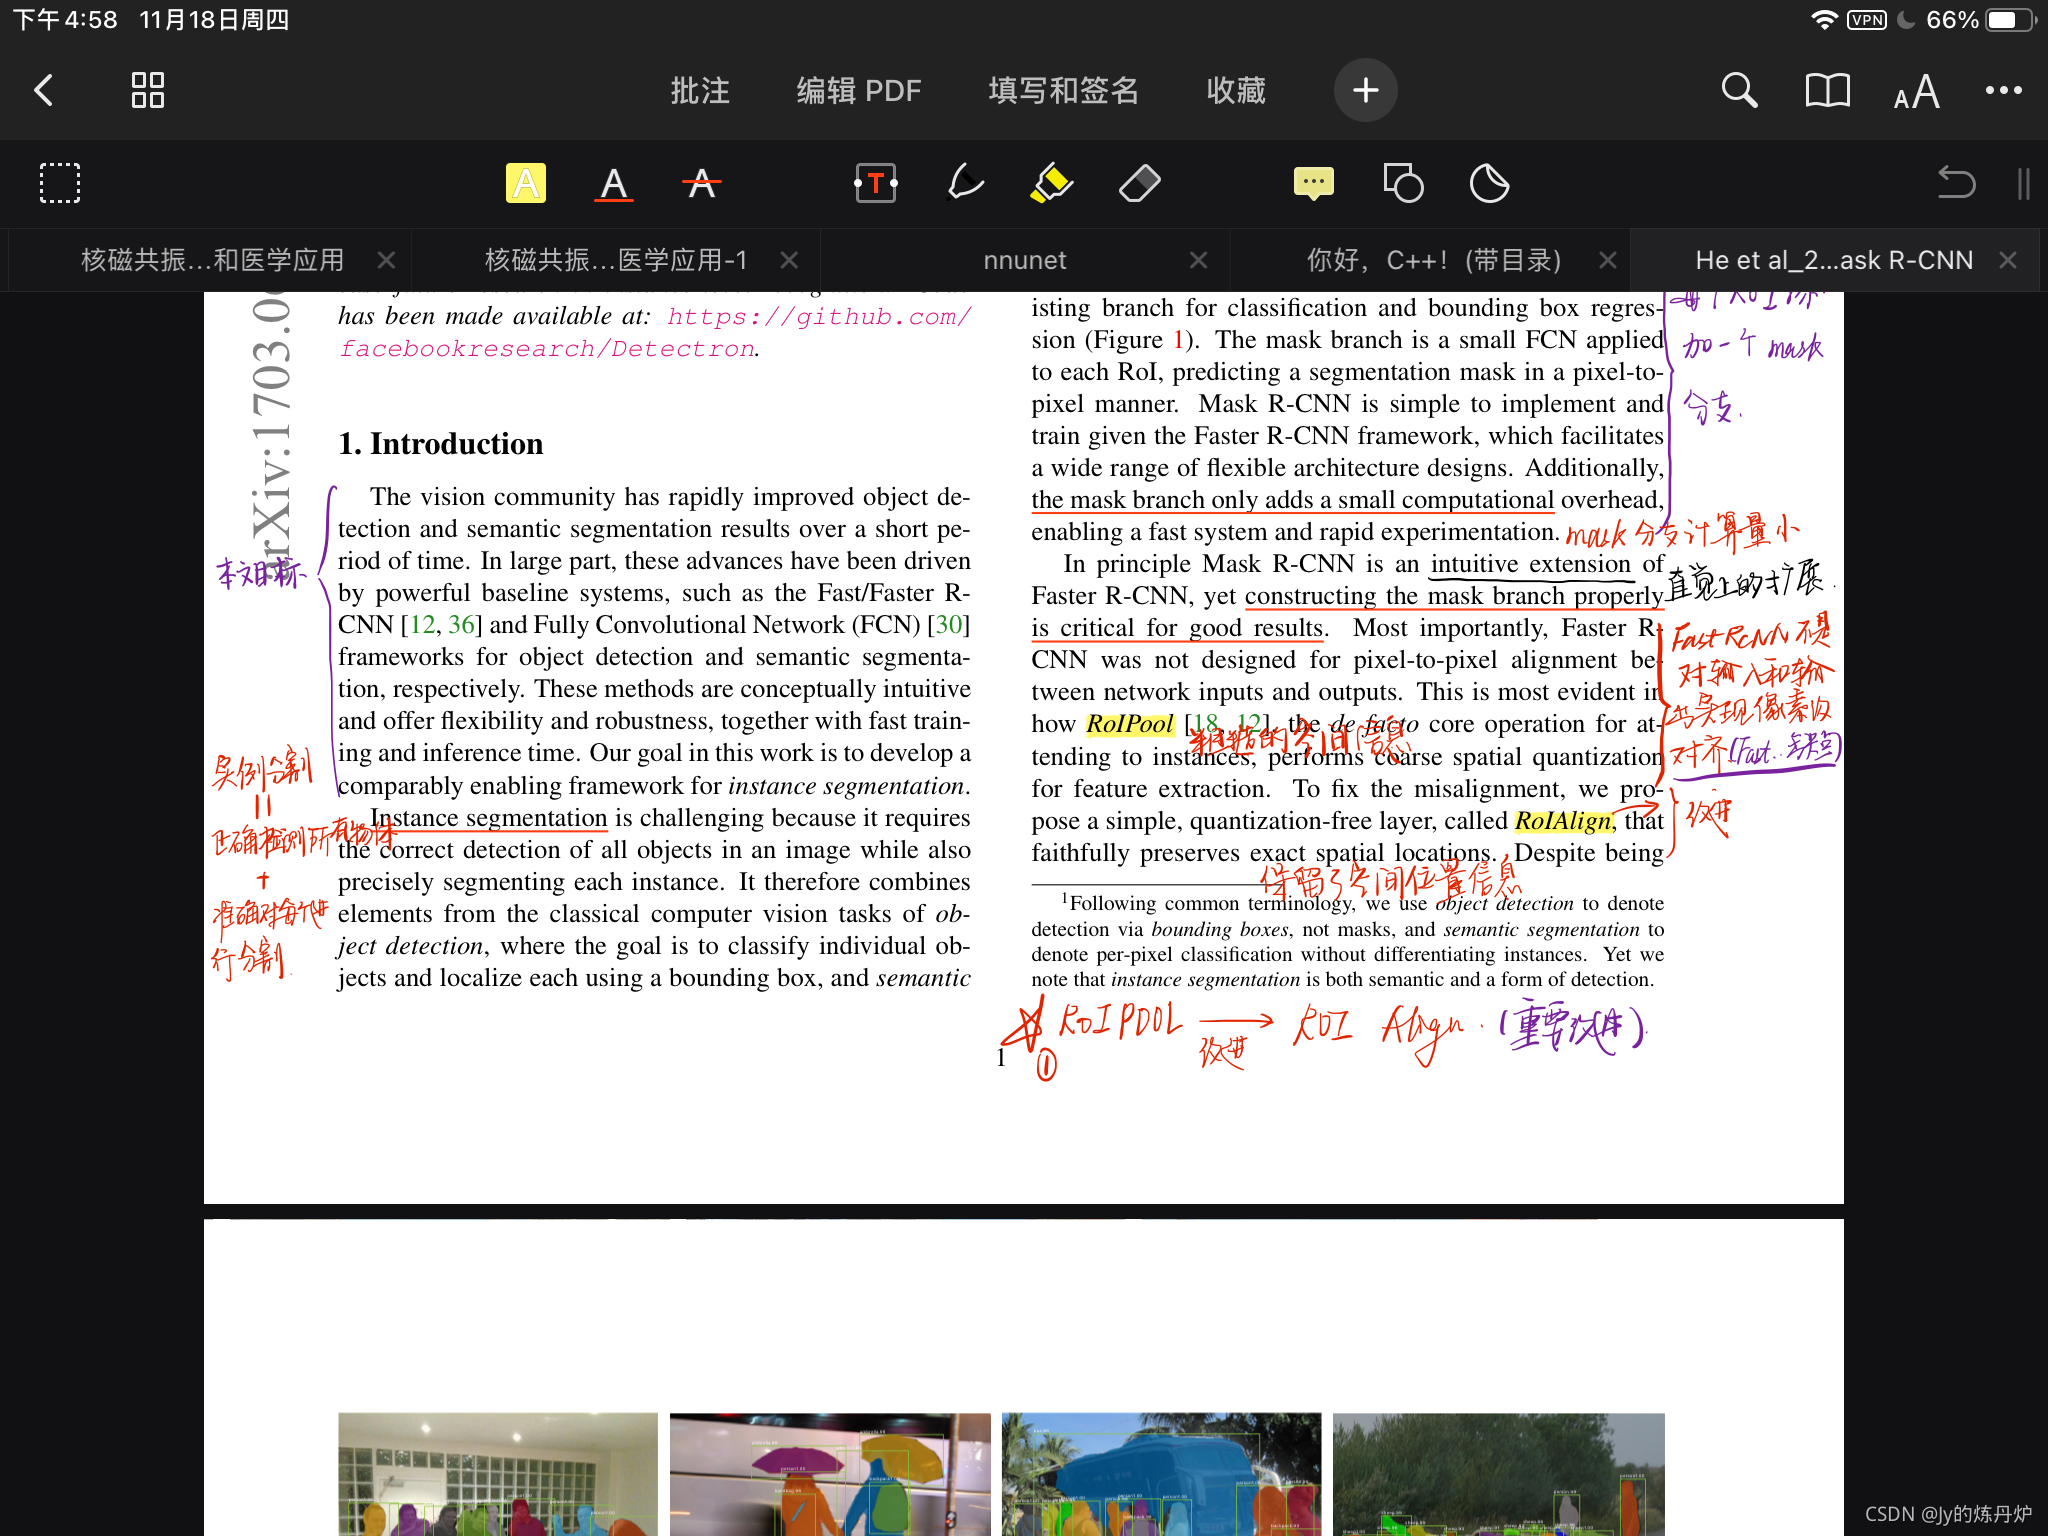Choose the underline text annotation tool

613,183
